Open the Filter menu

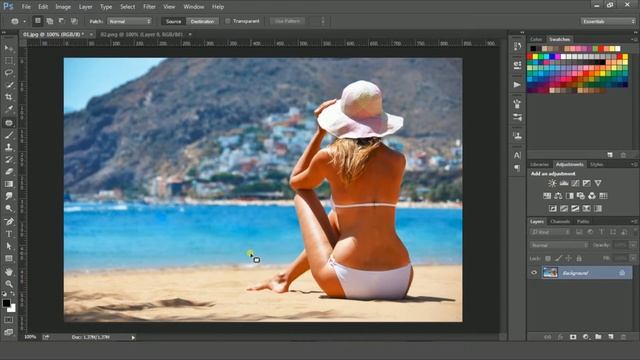click(x=149, y=7)
